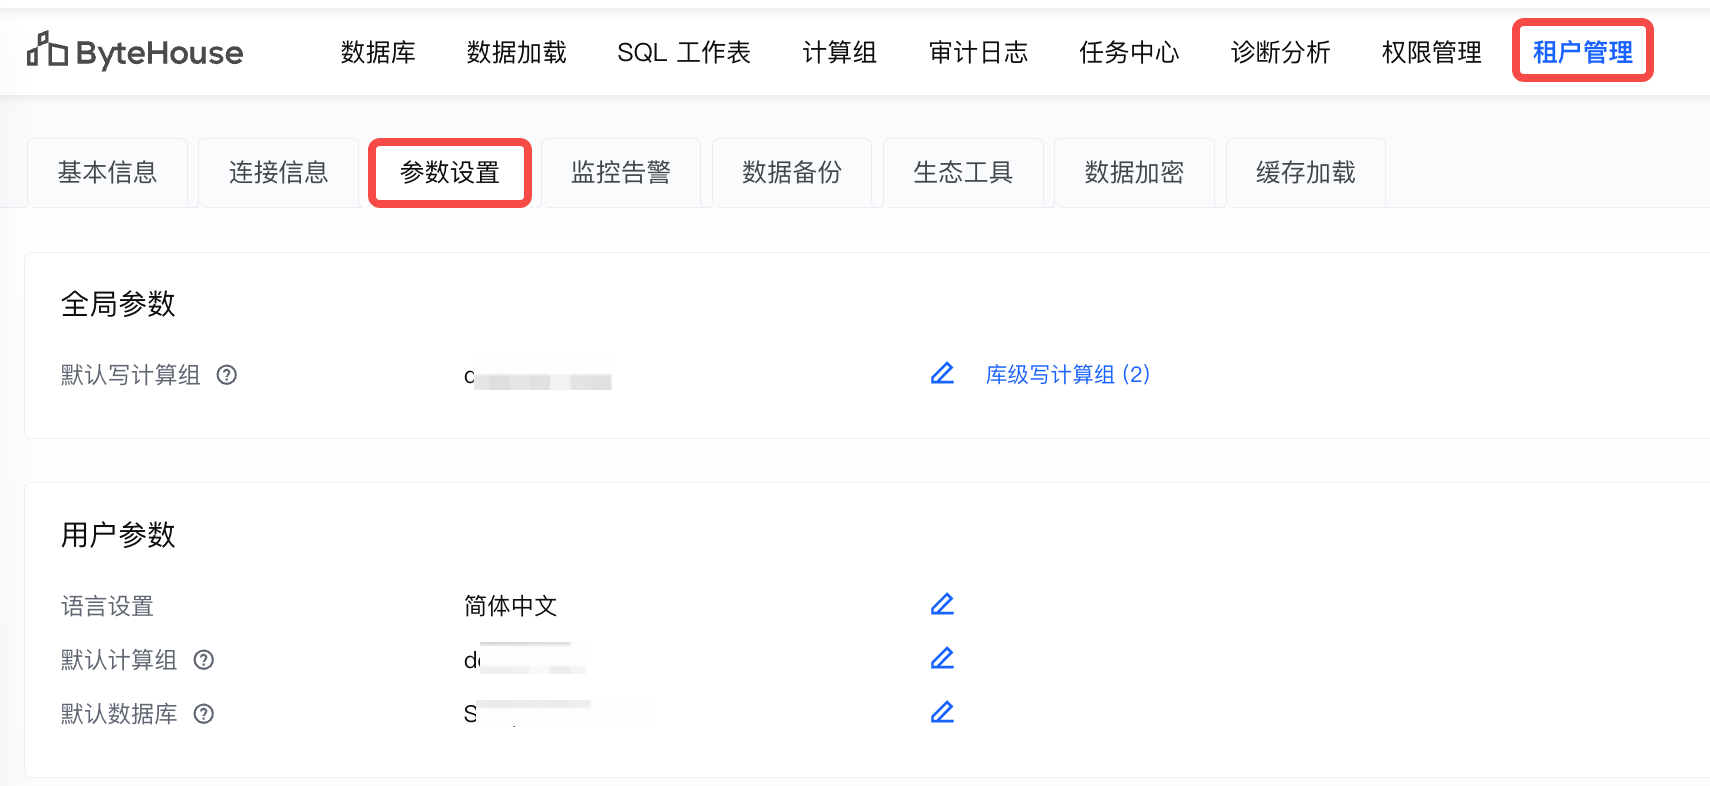1710x786 pixels.
Task: Show help for 默认写计算组
Action: point(227,375)
